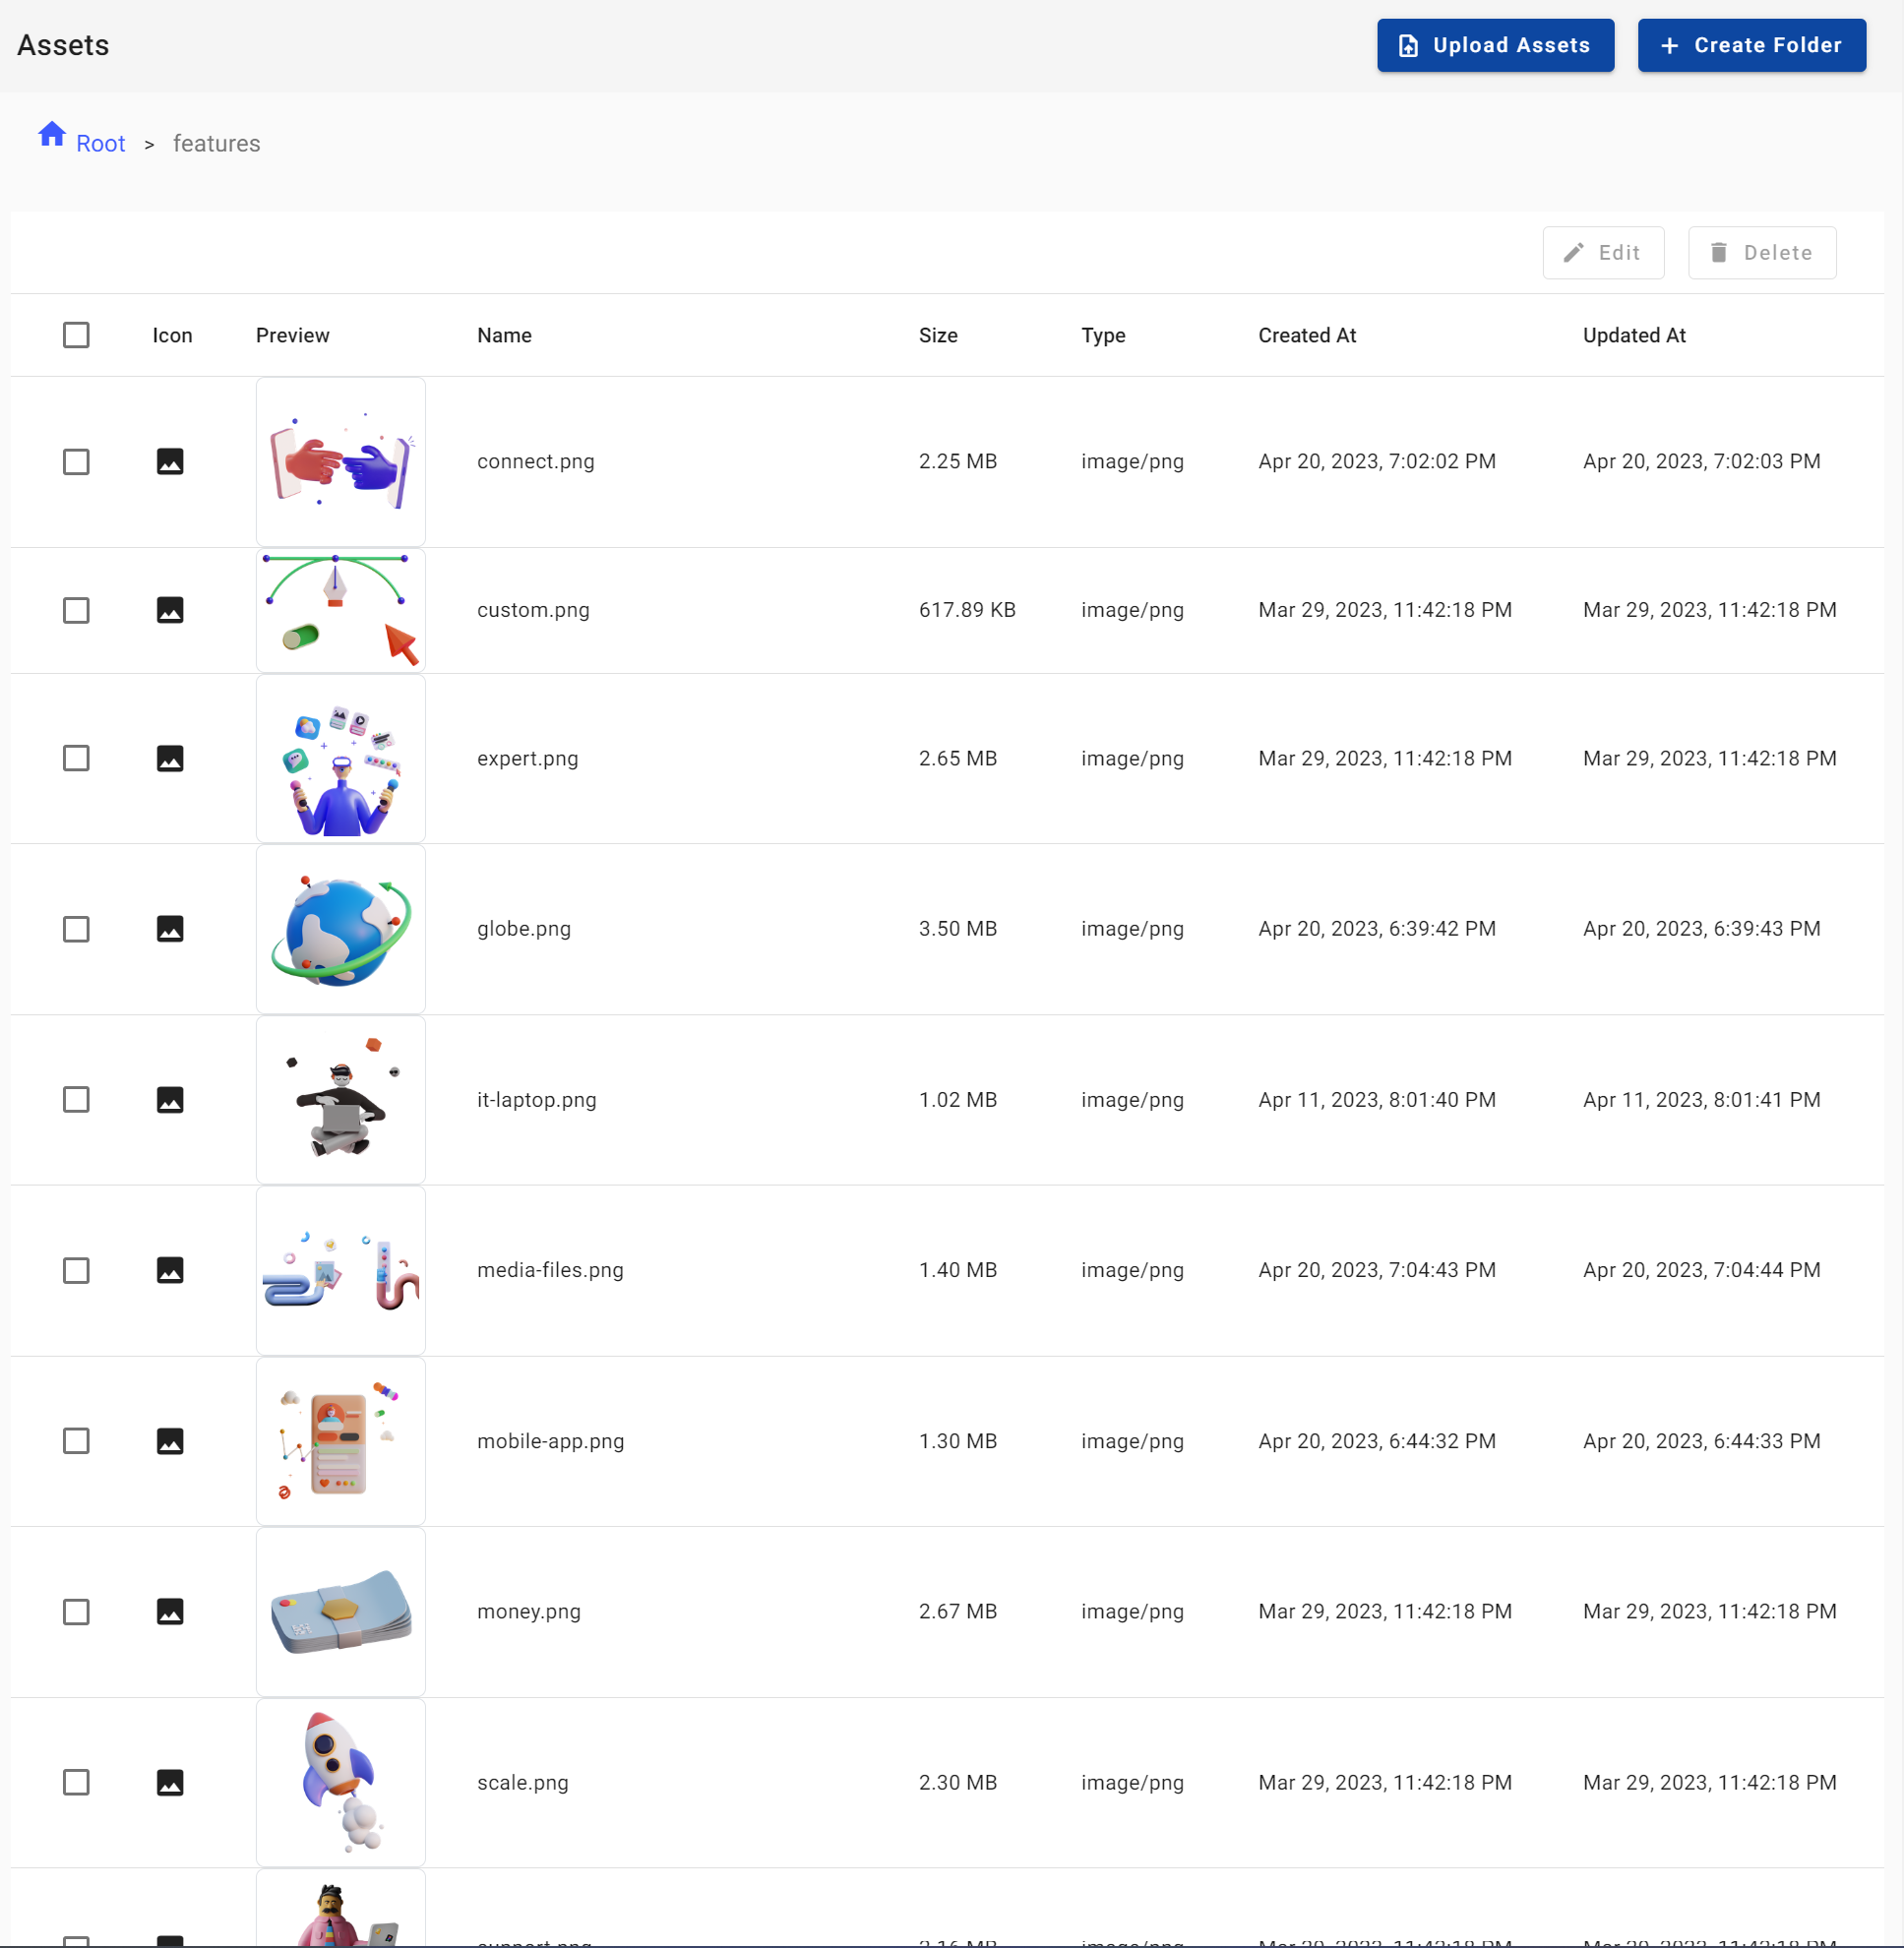This screenshot has height=1948, width=1904.
Task: Open the it-laptop.png preview thumbnail
Action: pos(341,1100)
